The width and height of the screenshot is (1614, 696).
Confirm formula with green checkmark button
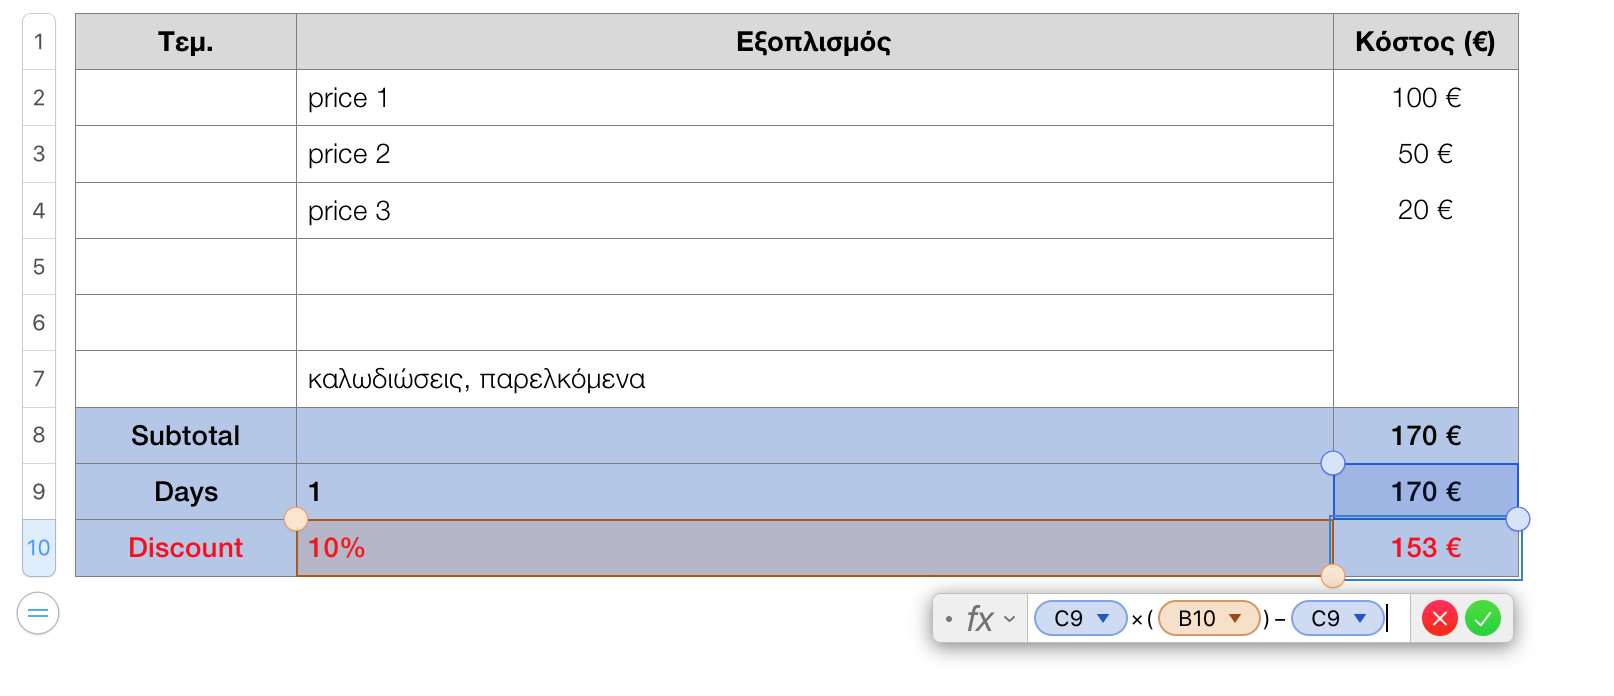coord(1482,619)
